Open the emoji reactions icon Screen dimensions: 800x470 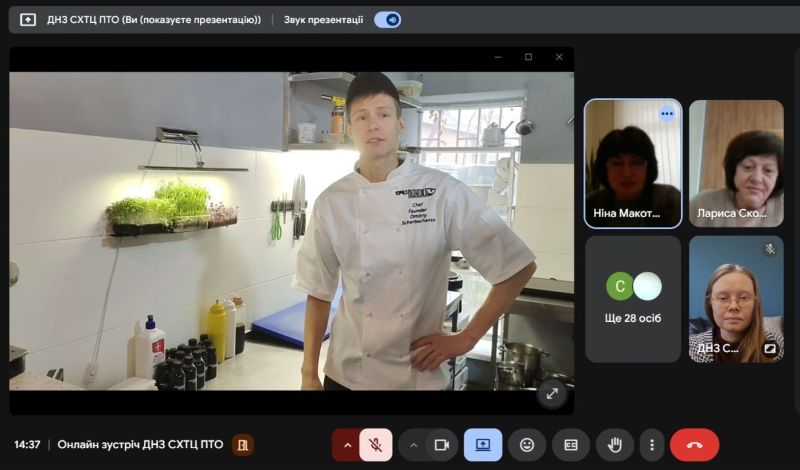tap(527, 445)
